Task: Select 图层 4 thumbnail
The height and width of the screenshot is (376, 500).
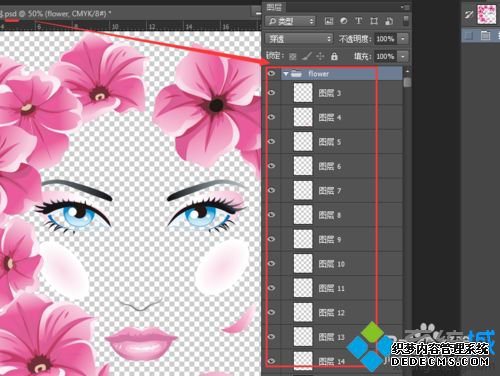Action: [303, 117]
